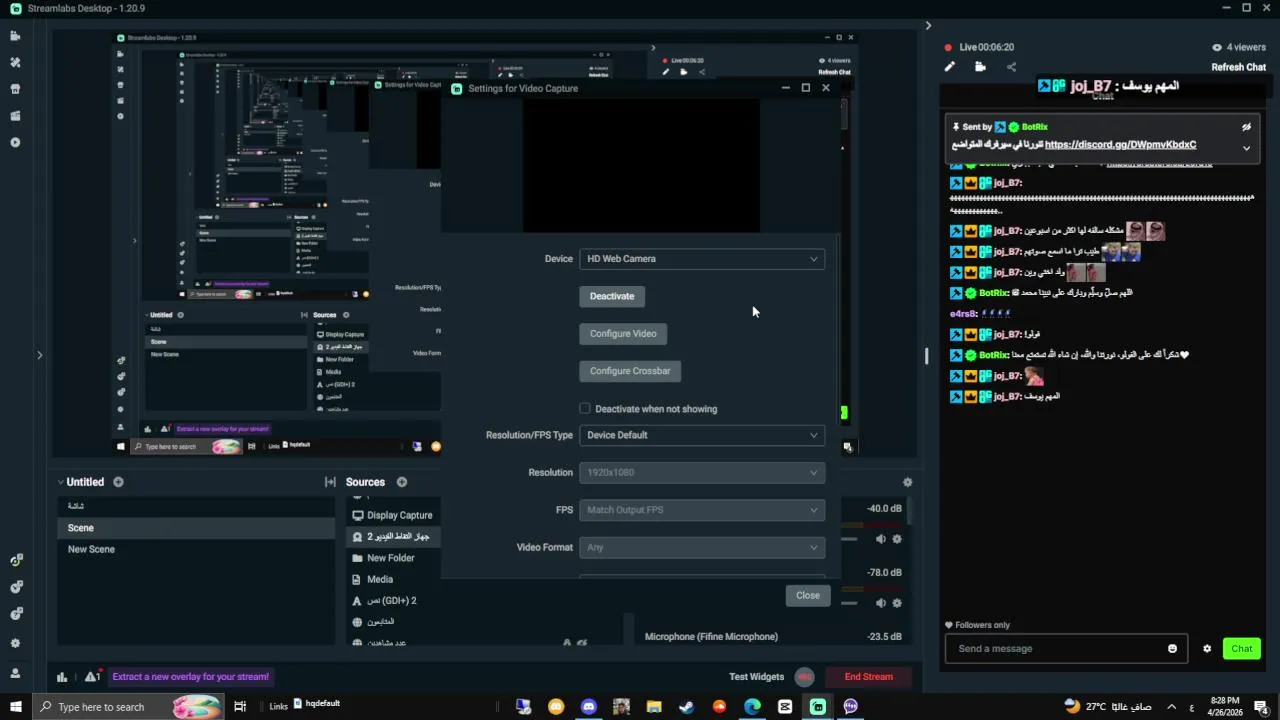1280x720 pixels.
Task: Edit stream info with pencil icon
Action: pyautogui.click(x=950, y=67)
